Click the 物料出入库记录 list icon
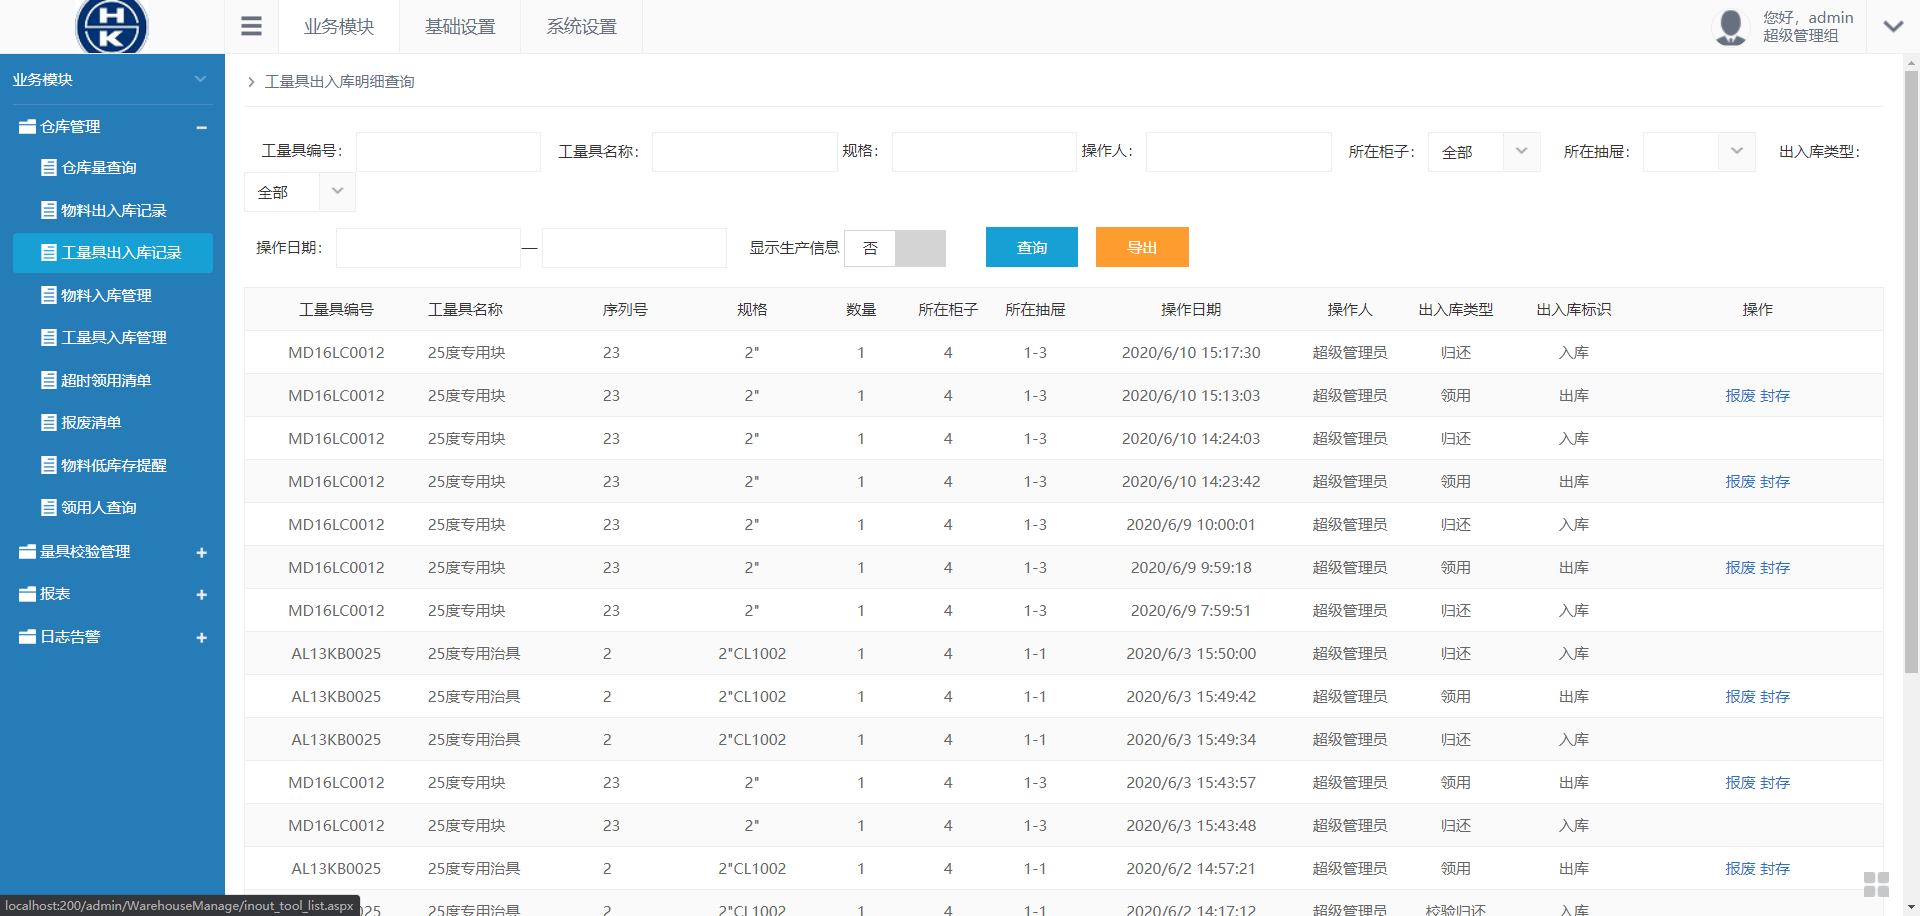Viewport: 1920px width, 916px height. [47, 210]
